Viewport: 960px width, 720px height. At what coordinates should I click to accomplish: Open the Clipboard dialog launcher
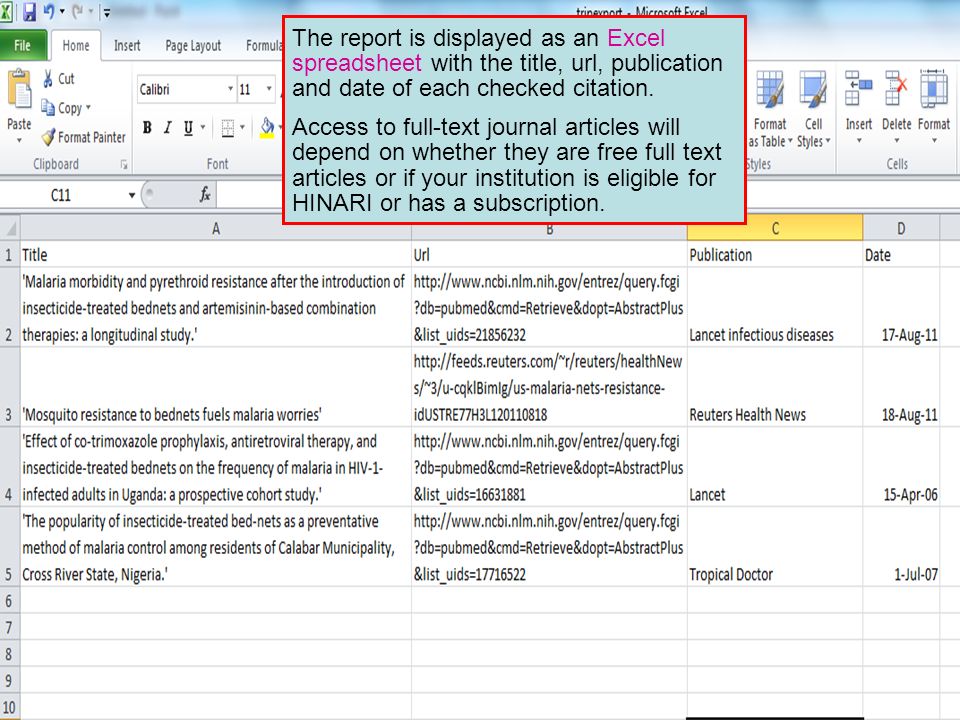click(124, 164)
